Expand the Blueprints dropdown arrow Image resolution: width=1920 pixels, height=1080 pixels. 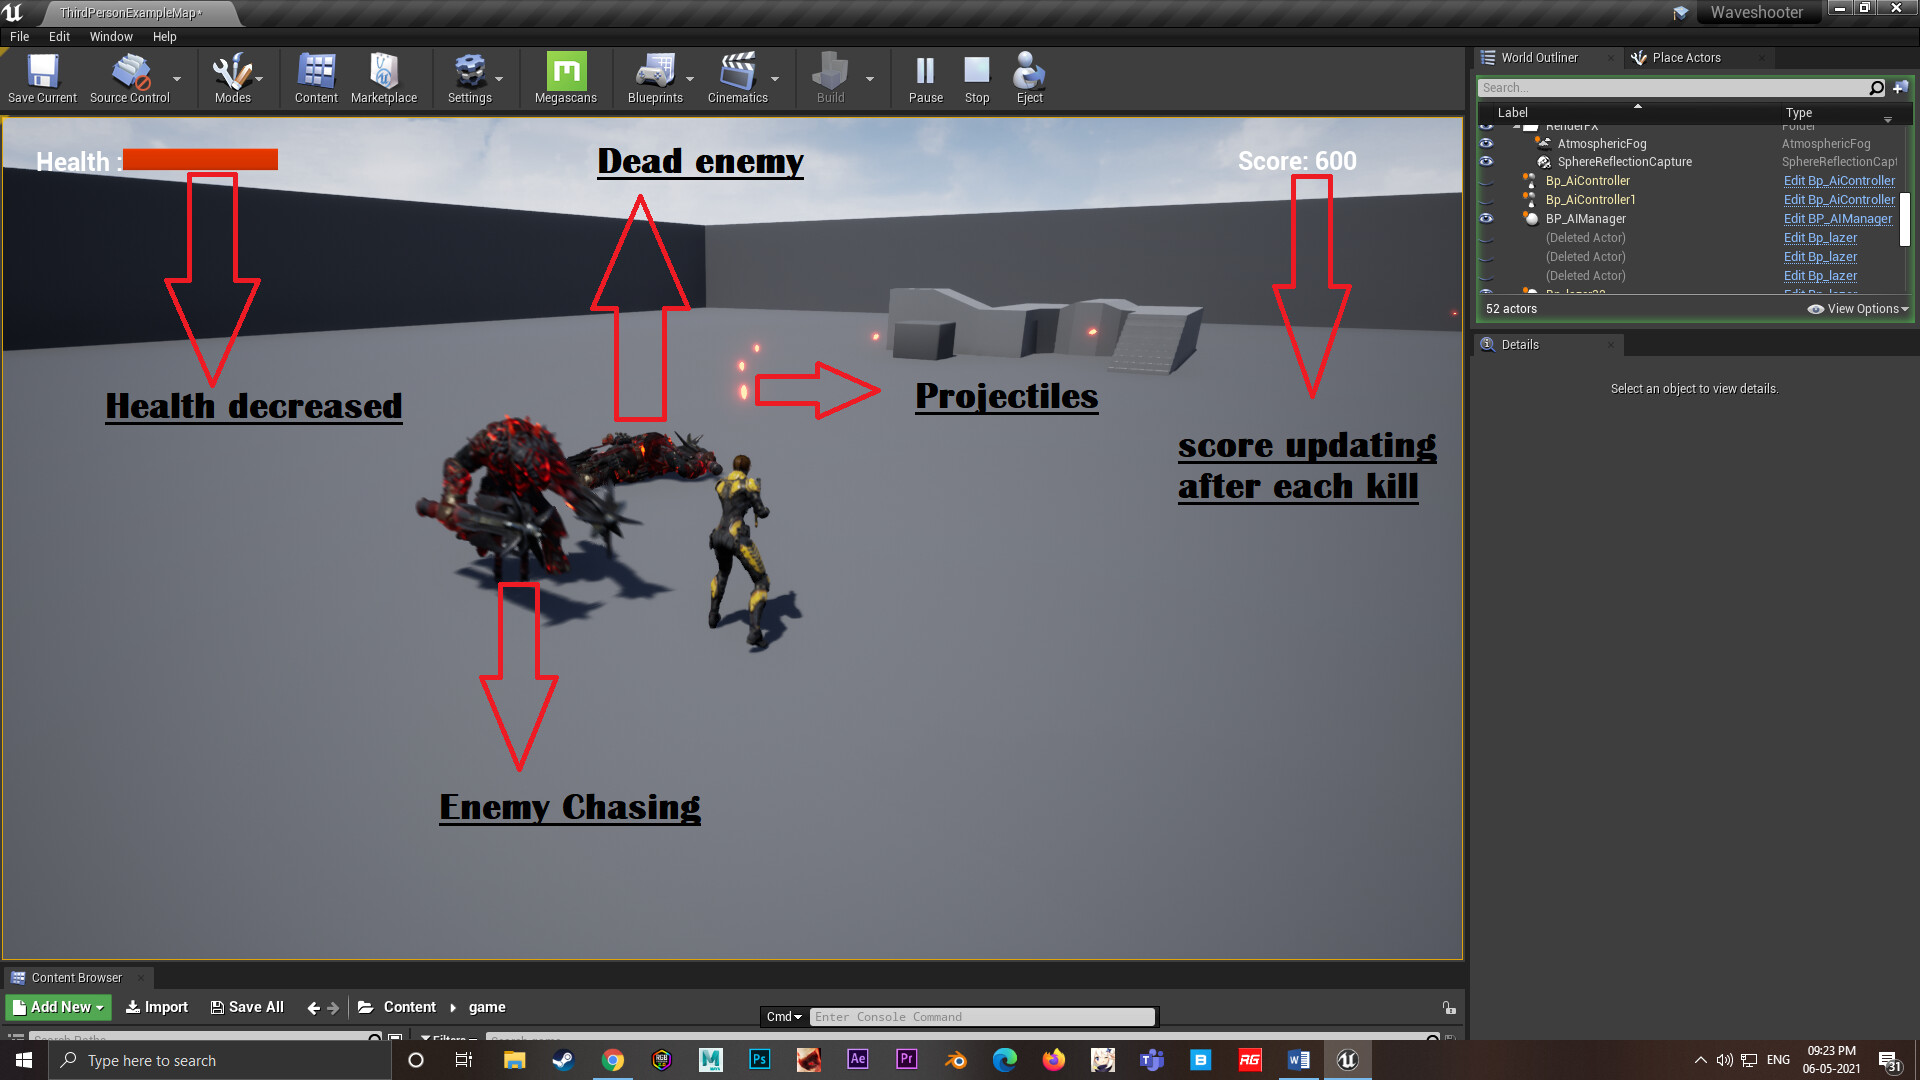[x=690, y=79]
